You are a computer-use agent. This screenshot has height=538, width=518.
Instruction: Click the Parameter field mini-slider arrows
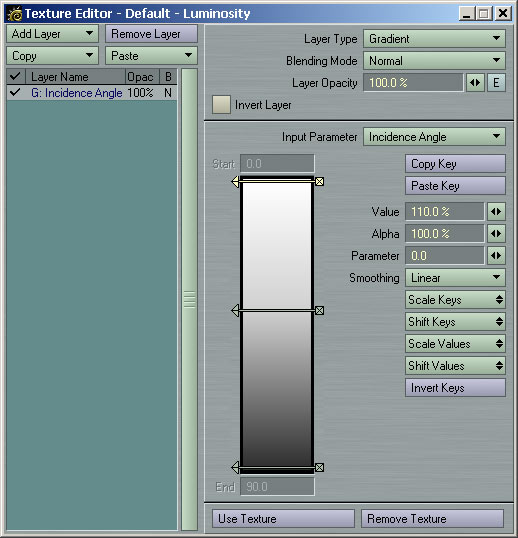click(x=496, y=256)
